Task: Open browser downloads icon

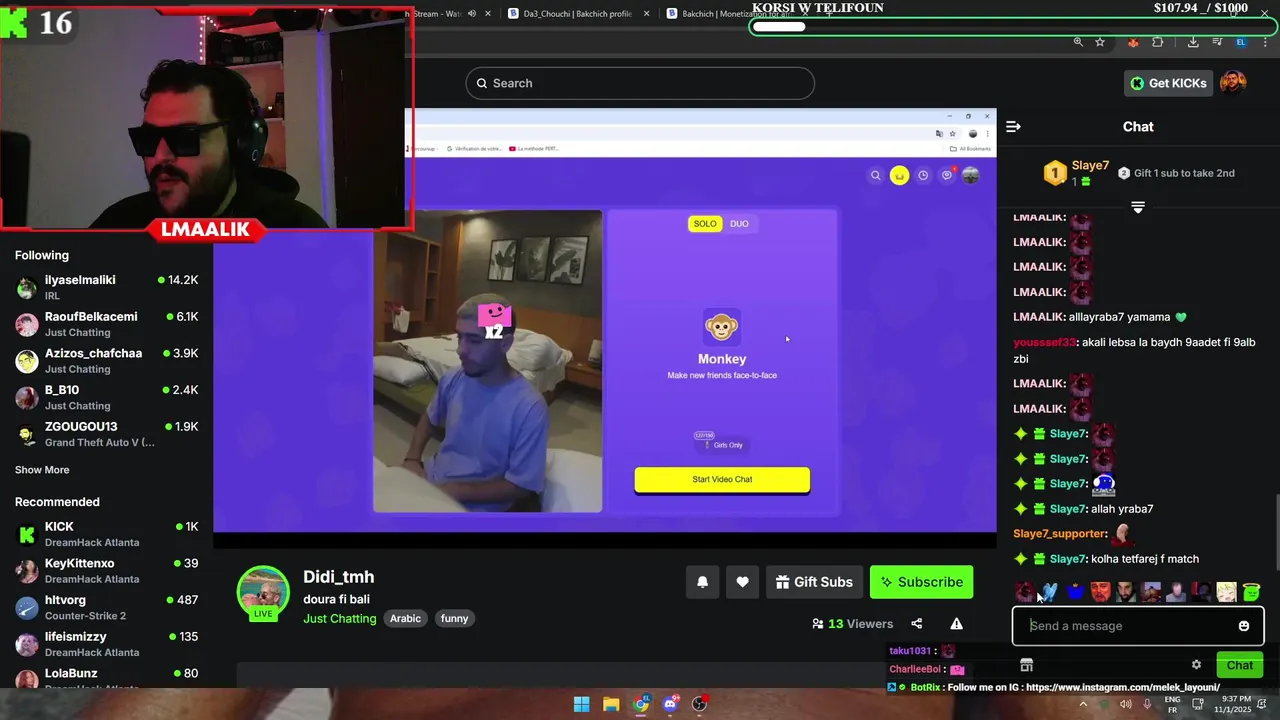Action: point(1193,42)
